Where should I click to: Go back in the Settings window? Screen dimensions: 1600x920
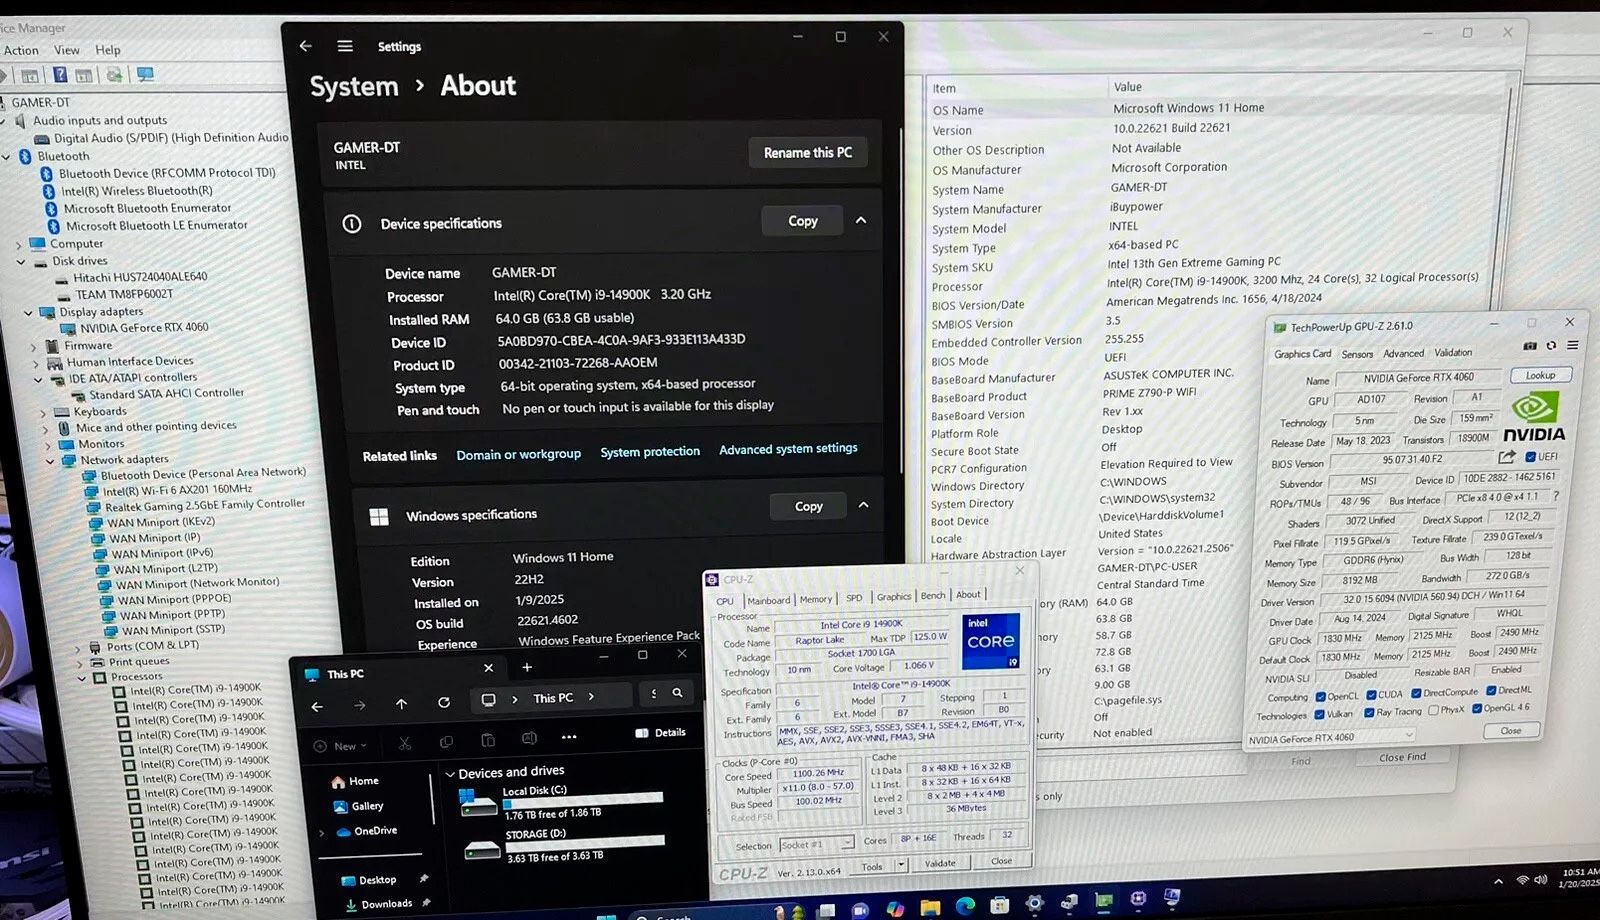[306, 46]
